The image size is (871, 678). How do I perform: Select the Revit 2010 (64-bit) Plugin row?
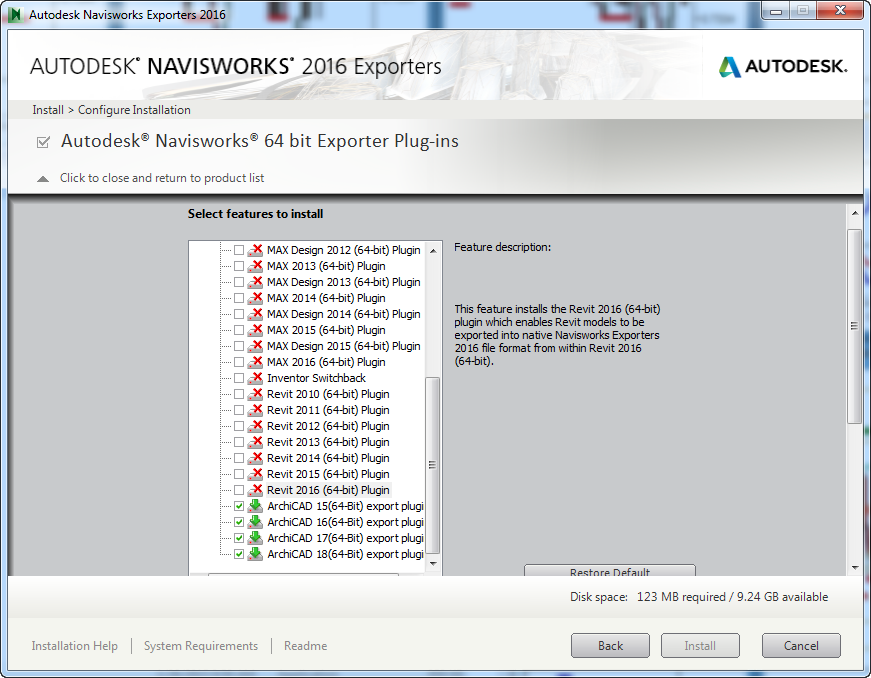(328, 394)
